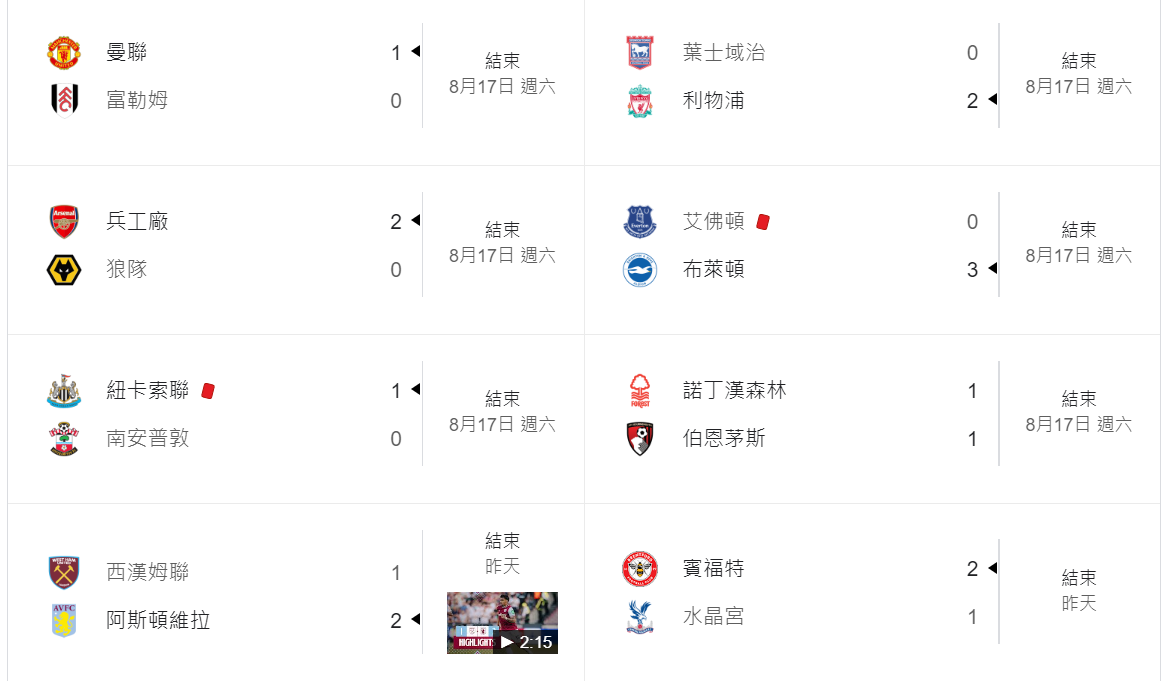The width and height of the screenshot is (1166, 681).
Task: Click the Wolves club crest
Action: coord(64,270)
